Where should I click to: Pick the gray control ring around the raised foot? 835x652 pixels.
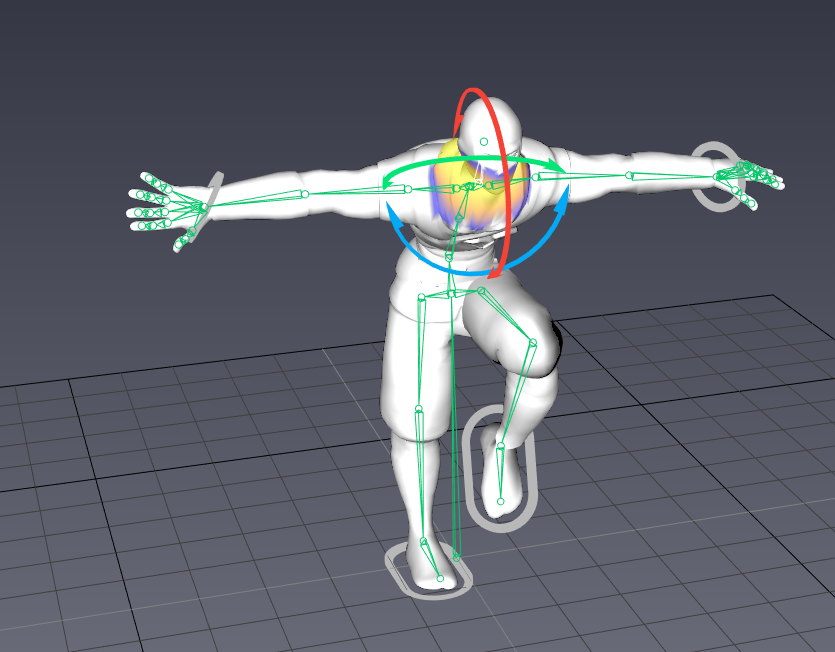click(x=466, y=469)
